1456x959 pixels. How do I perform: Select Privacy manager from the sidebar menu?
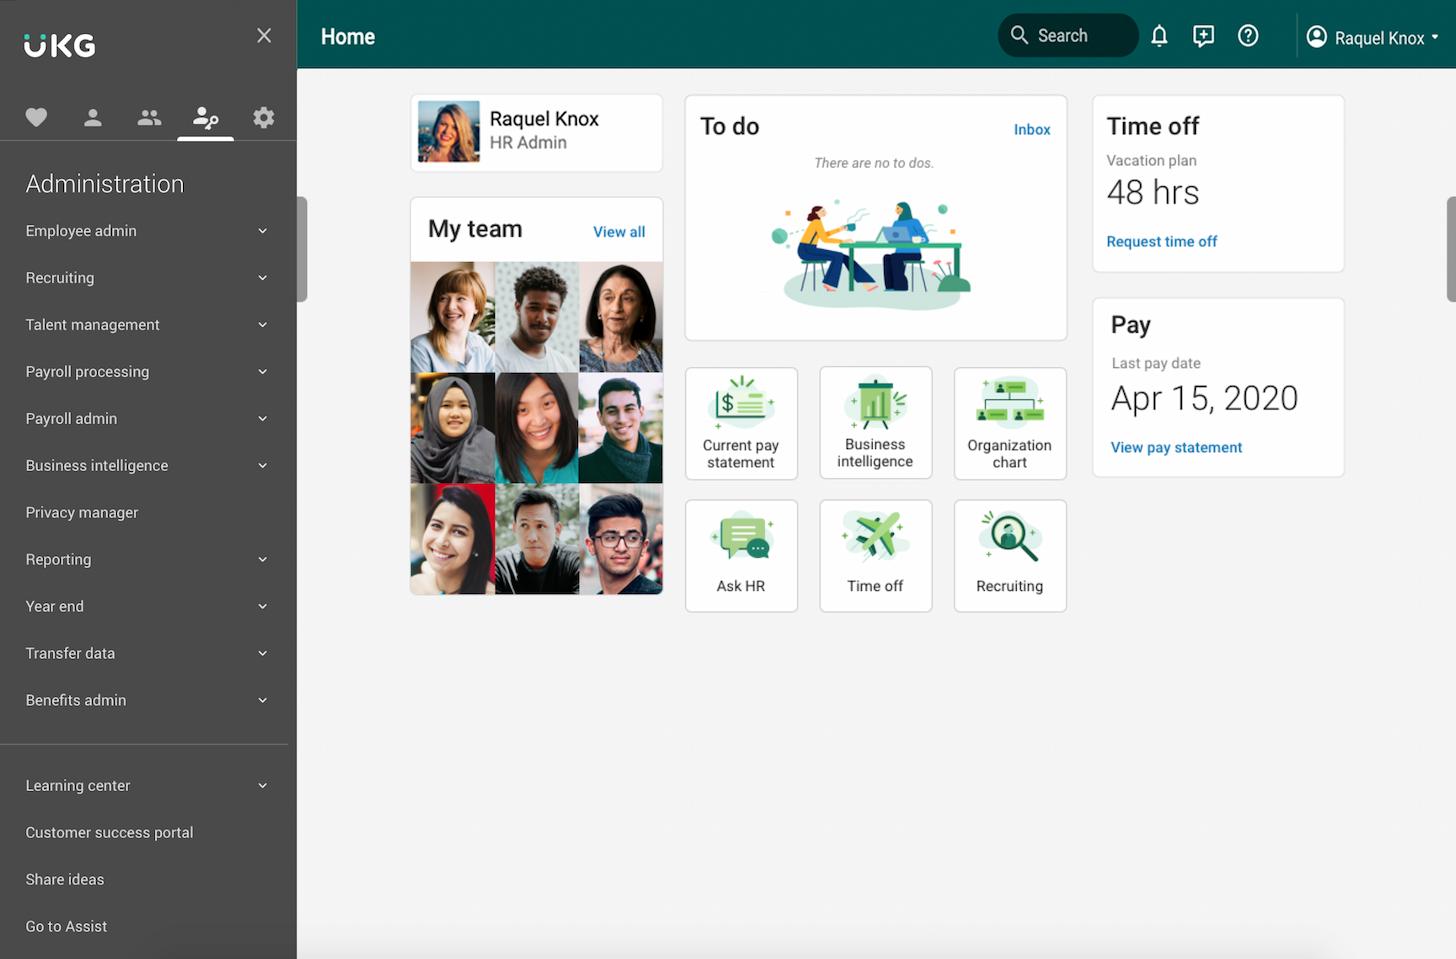click(x=81, y=512)
